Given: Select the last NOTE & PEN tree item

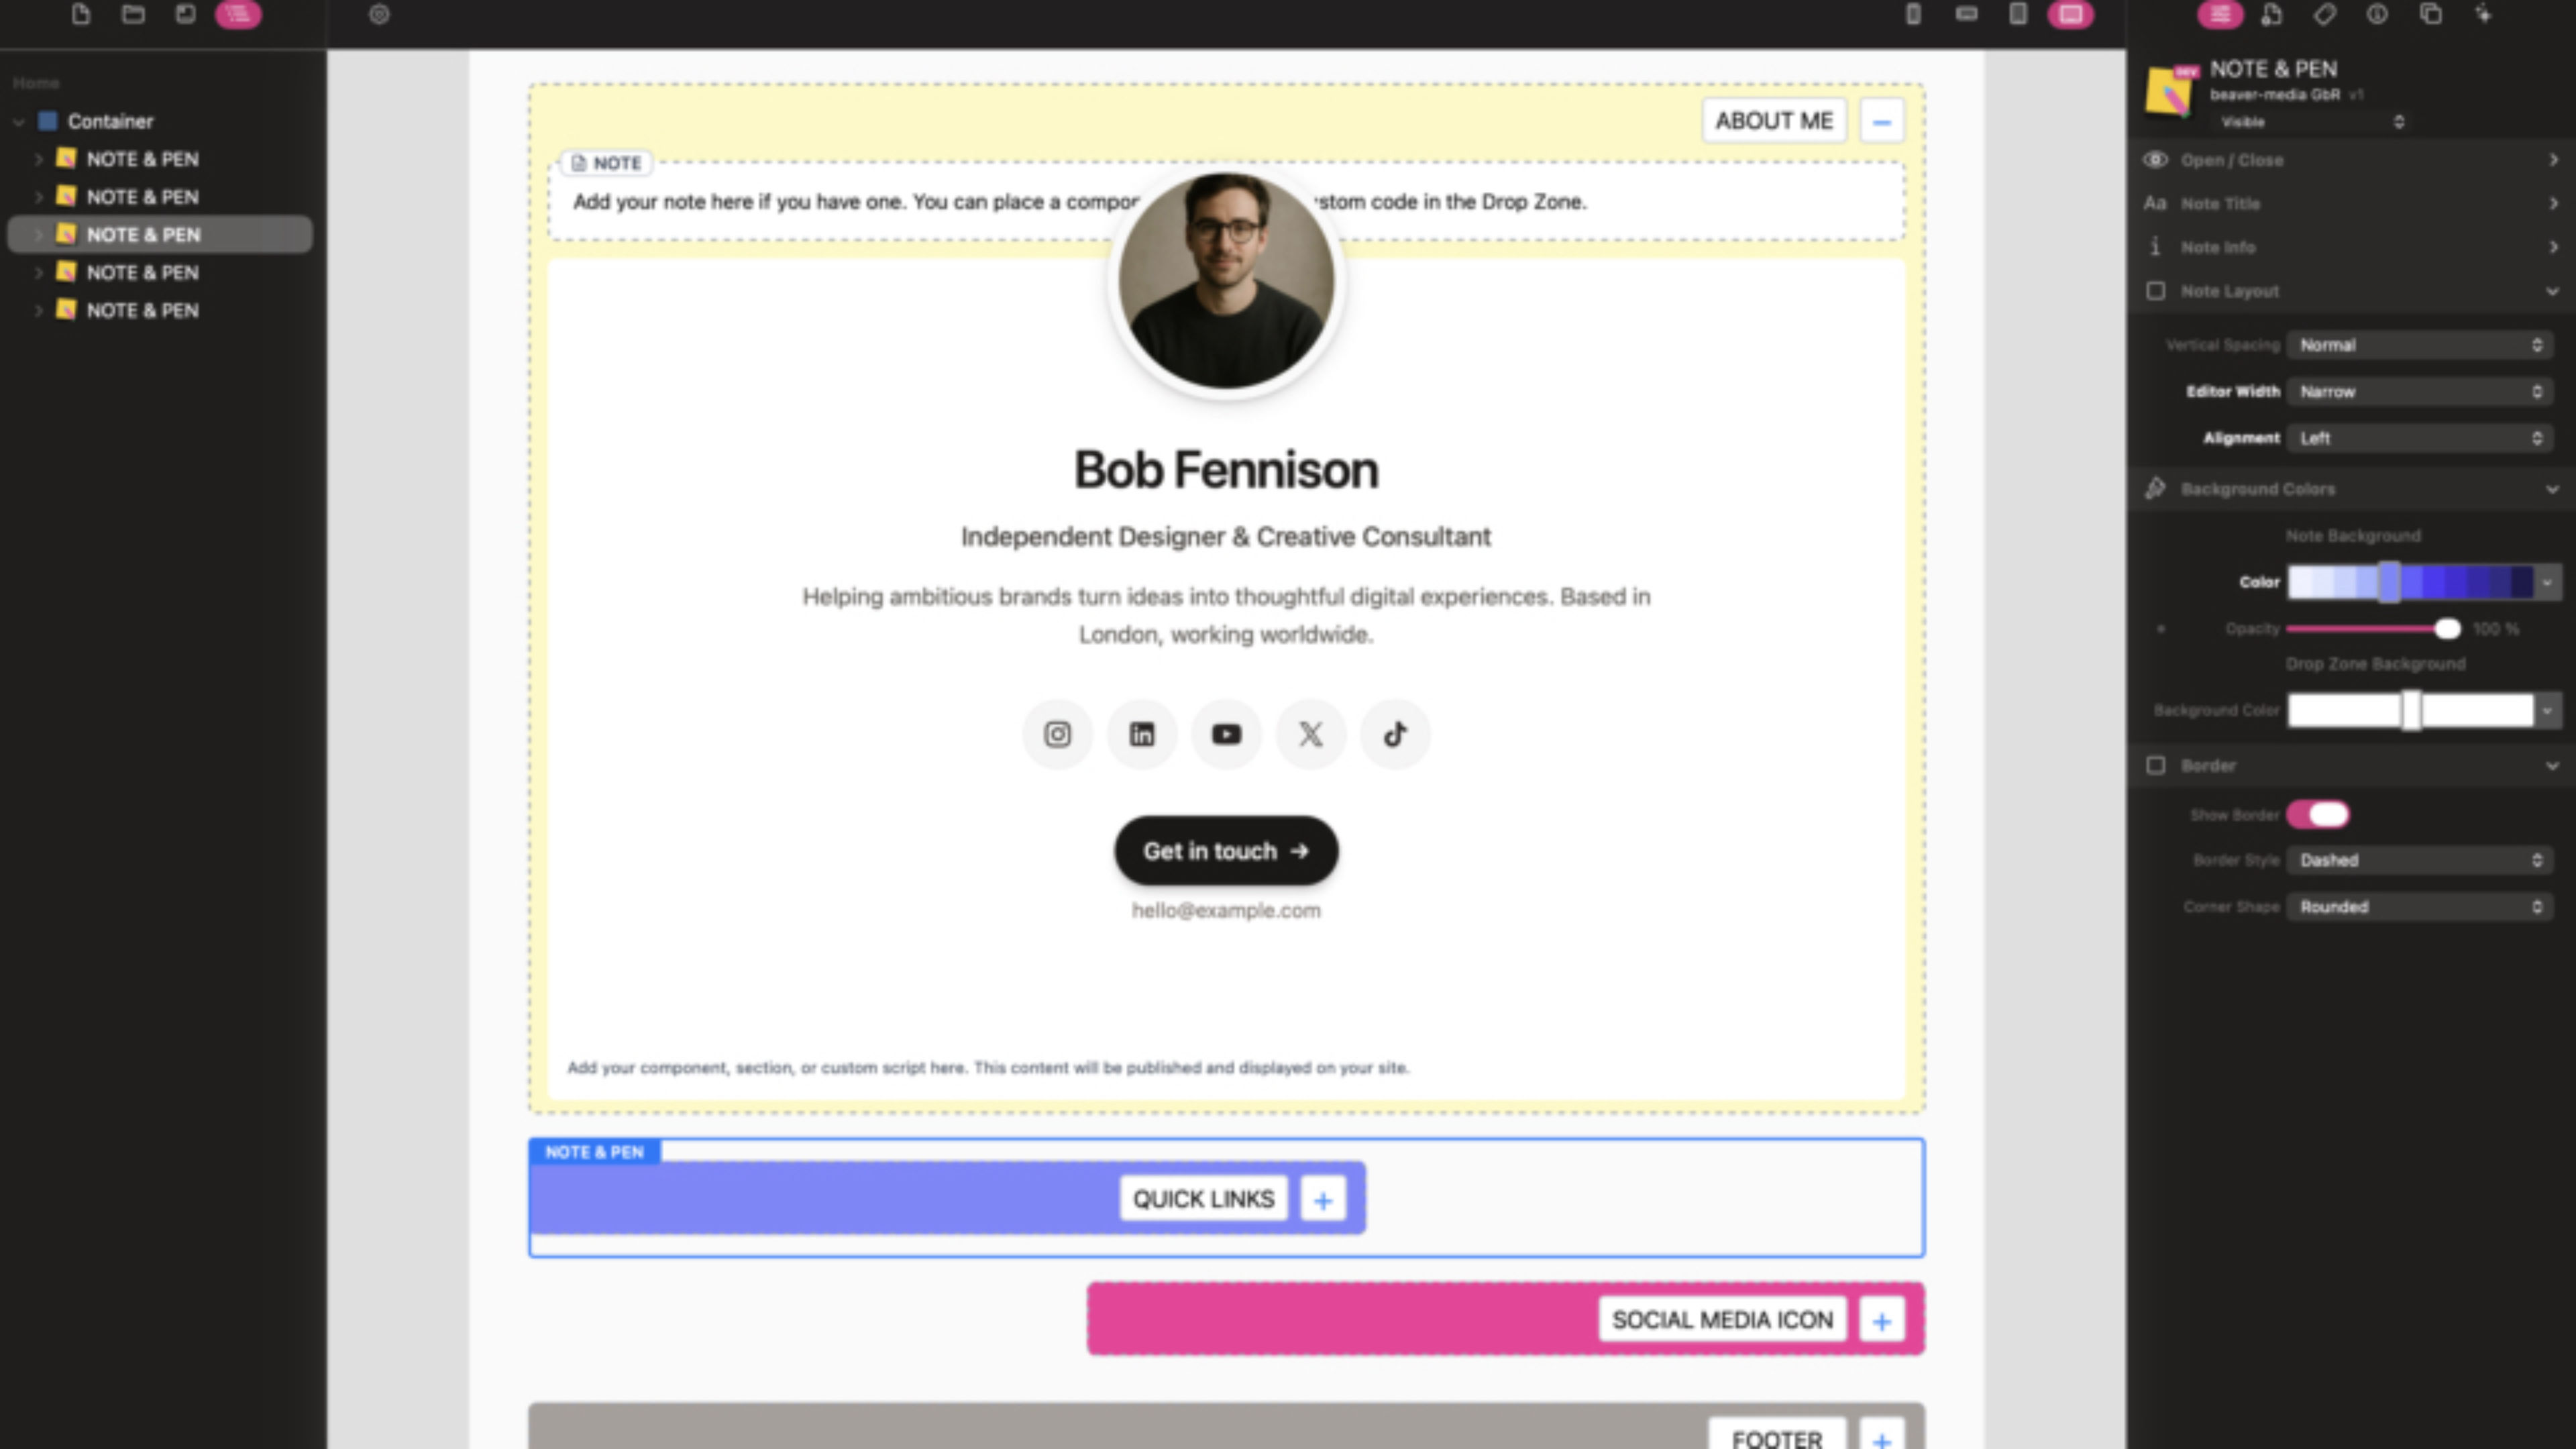Looking at the screenshot, I should 142,311.
